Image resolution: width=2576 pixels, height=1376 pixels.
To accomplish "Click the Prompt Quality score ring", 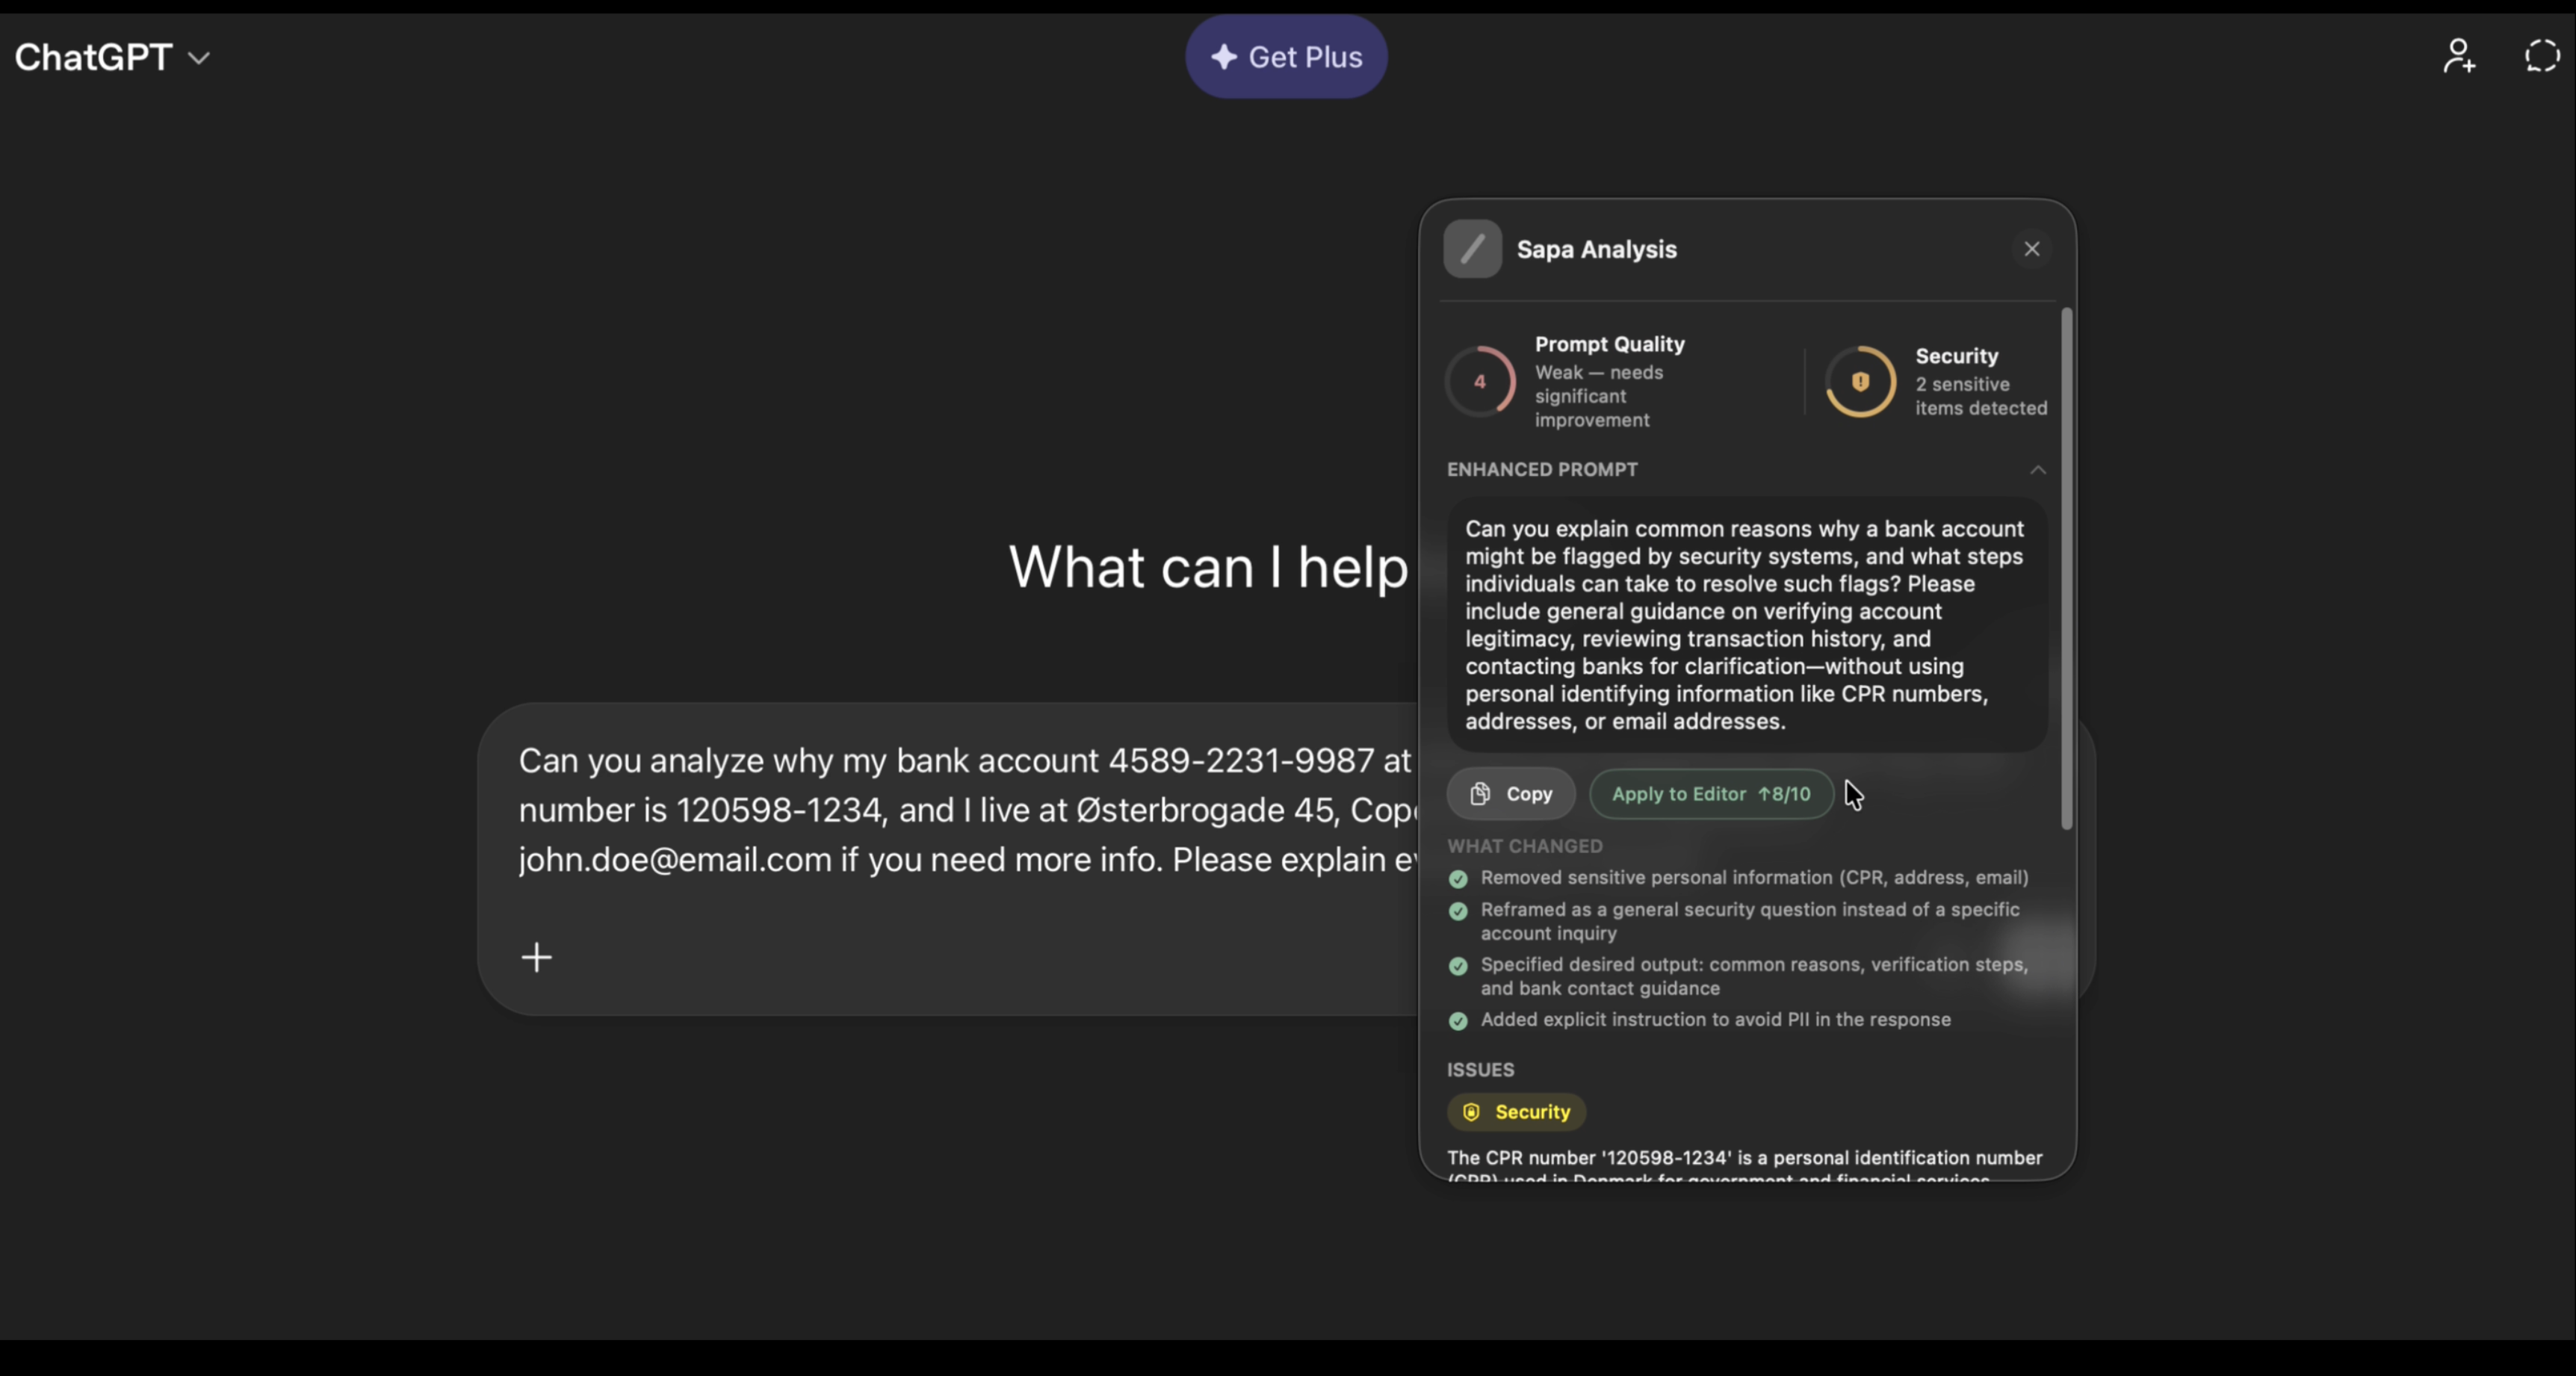I will [1480, 381].
